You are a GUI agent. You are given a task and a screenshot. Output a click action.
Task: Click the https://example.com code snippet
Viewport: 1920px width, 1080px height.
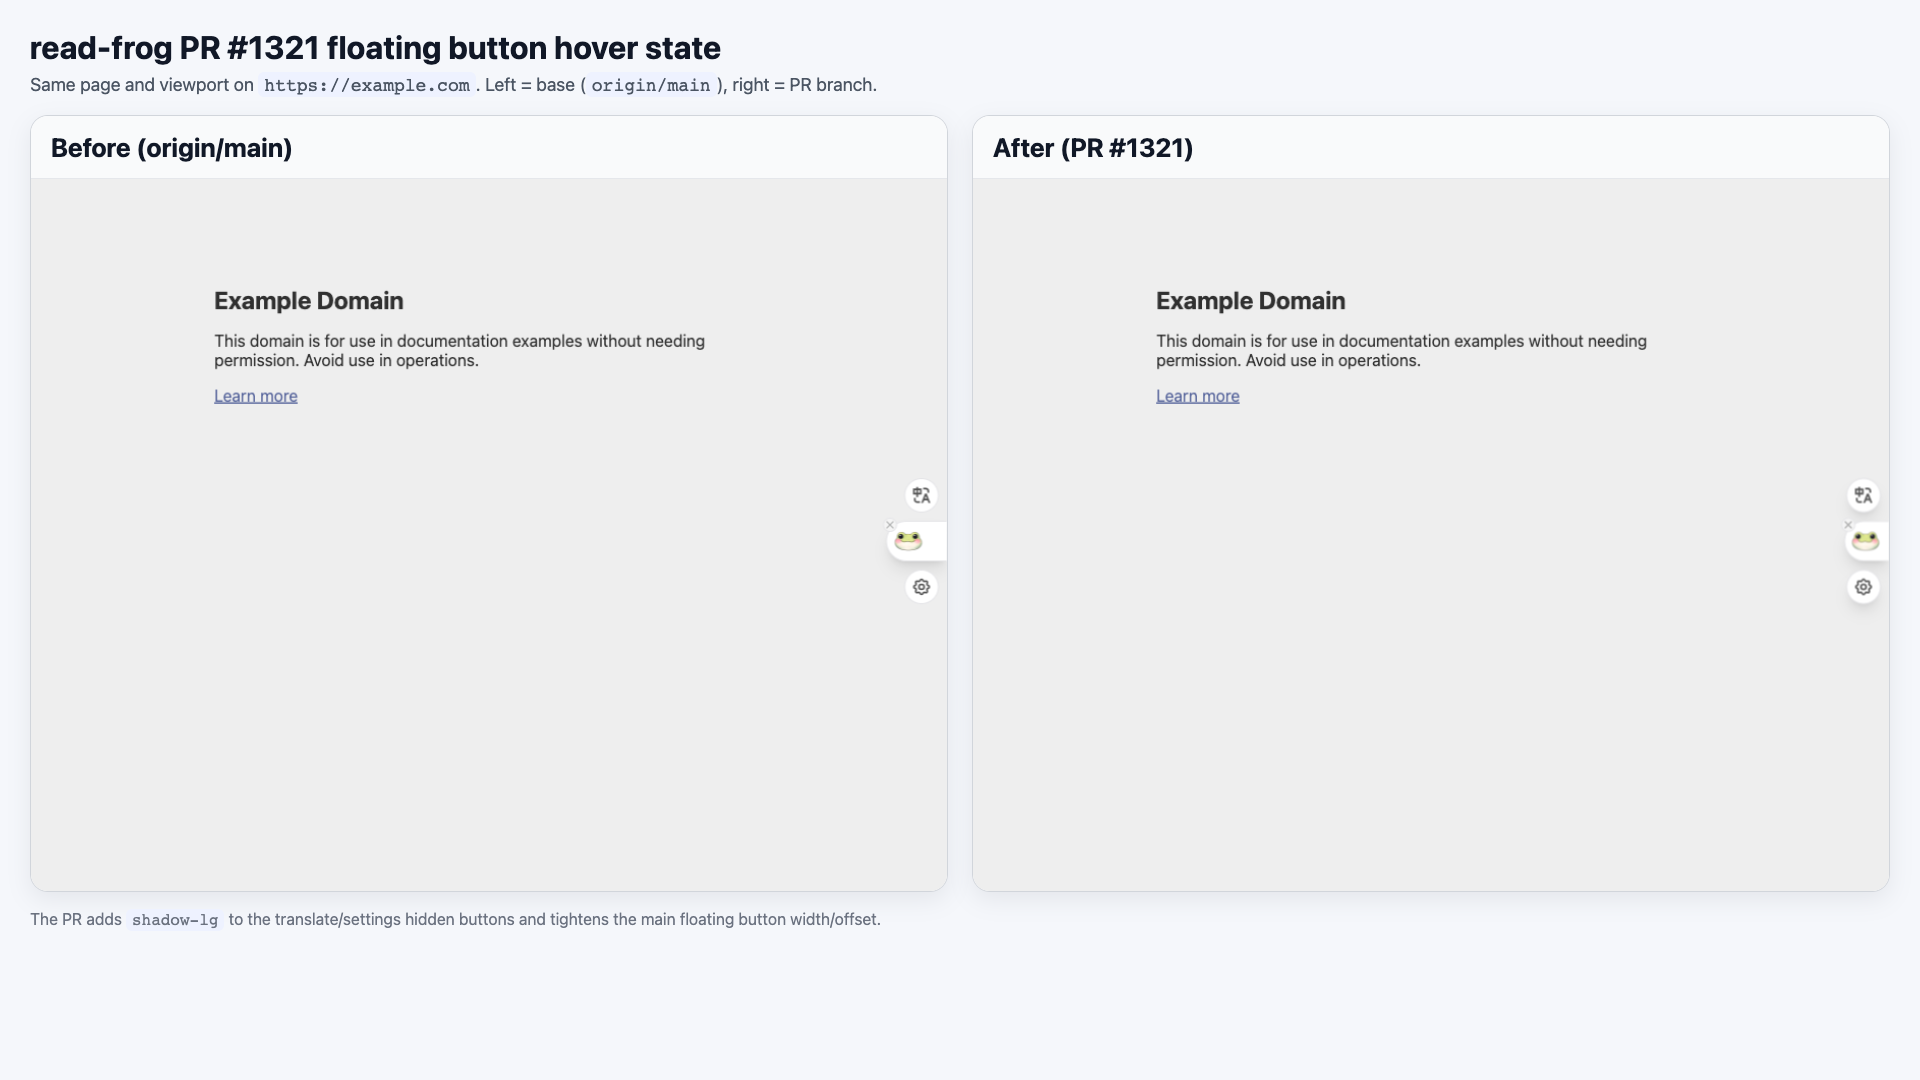click(366, 86)
